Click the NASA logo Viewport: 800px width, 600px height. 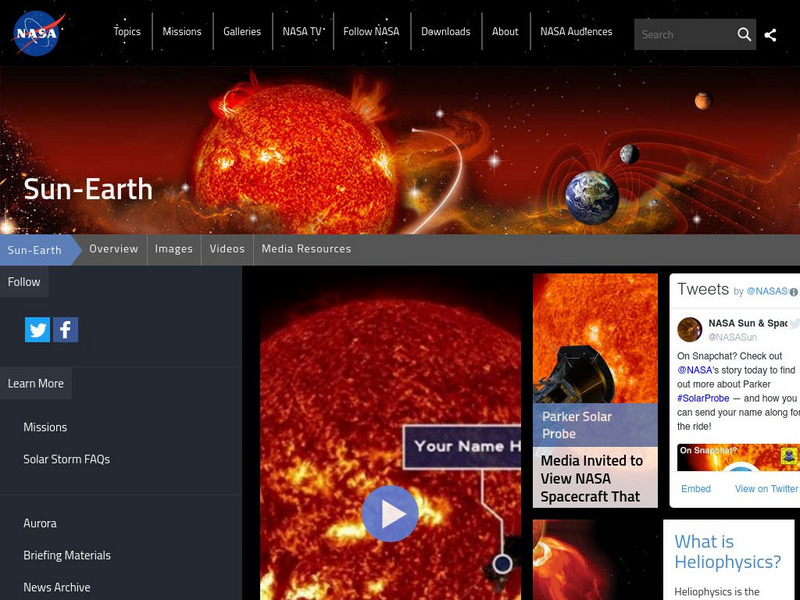(x=38, y=34)
